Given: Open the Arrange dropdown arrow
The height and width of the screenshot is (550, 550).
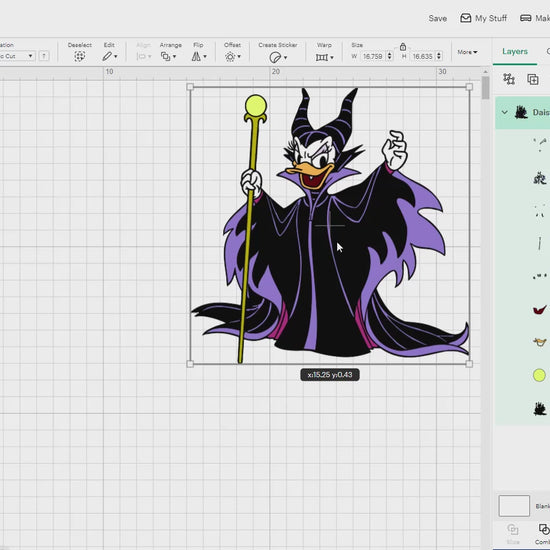Looking at the screenshot, I should (x=174, y=56).
